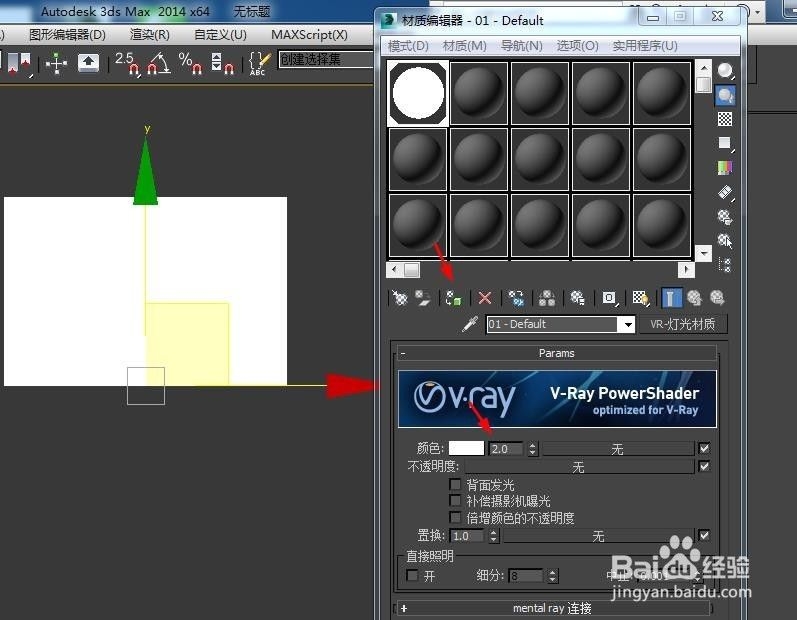Click Sample Type sphere icon
The width and height of the screenshot is (797, 620).
[x=725, y=71]
